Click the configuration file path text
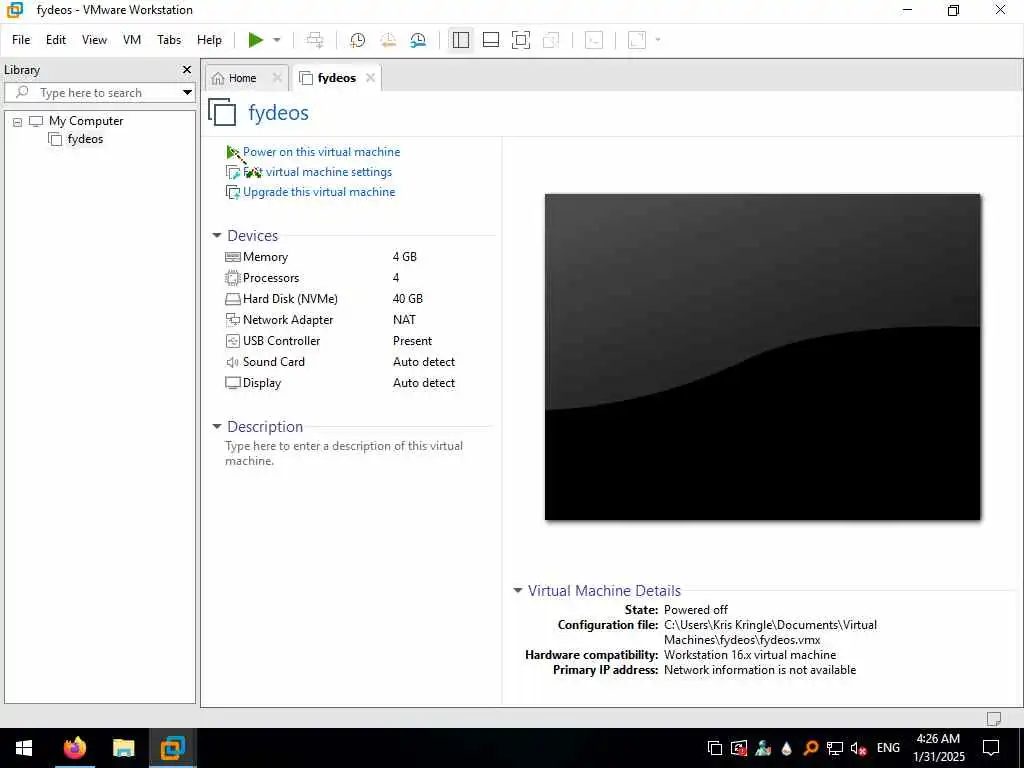1024x768 pixels. tap(771, 632)
